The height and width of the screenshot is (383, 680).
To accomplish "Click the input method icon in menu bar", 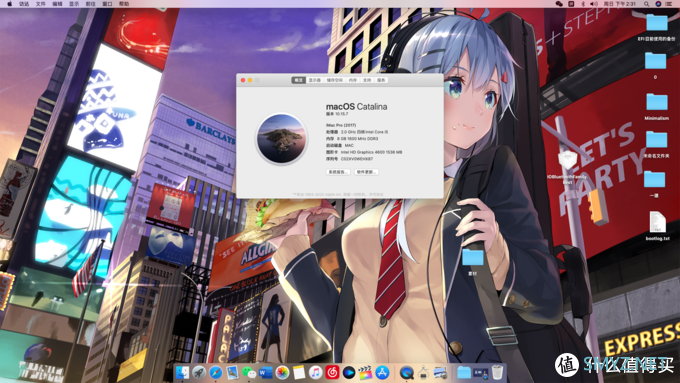I will tap(571, 3).
